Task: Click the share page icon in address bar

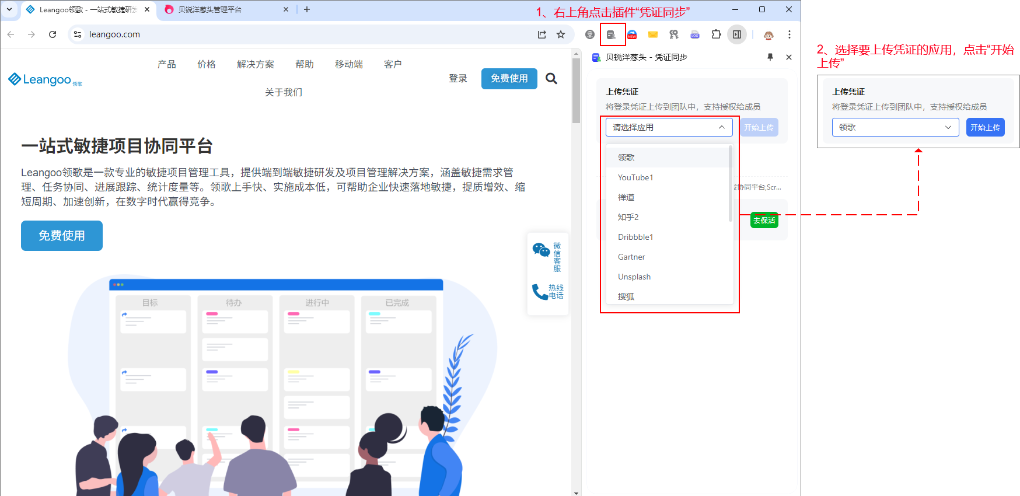Action: [x=541, y=34]
